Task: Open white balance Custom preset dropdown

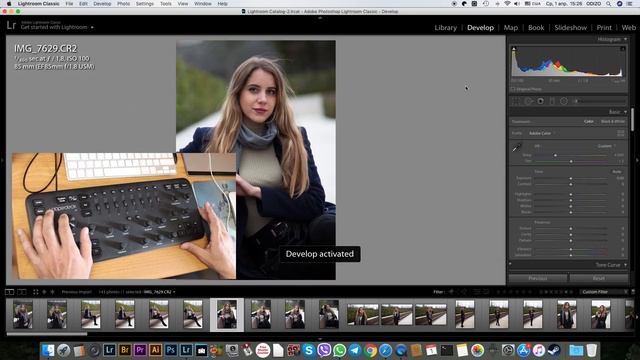Action: [x=607, y=146]
